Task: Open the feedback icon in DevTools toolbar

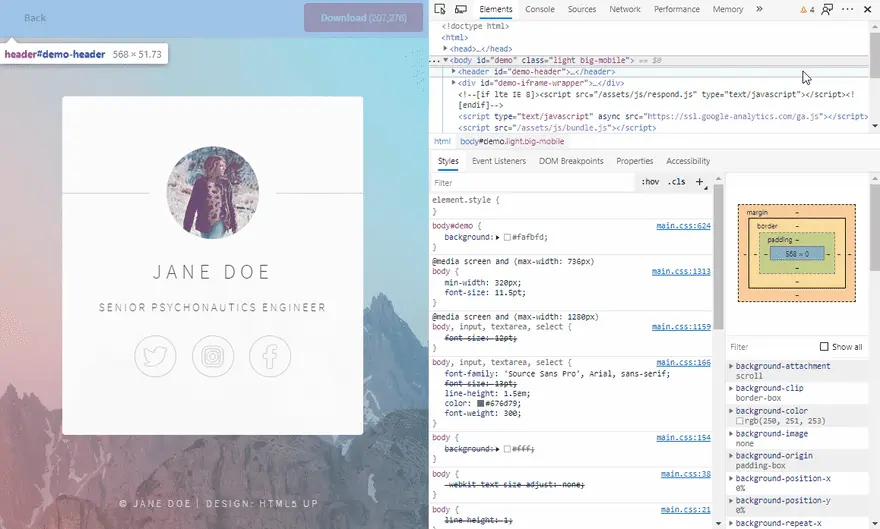Action: pyautogui.click(x=827, y=9)
